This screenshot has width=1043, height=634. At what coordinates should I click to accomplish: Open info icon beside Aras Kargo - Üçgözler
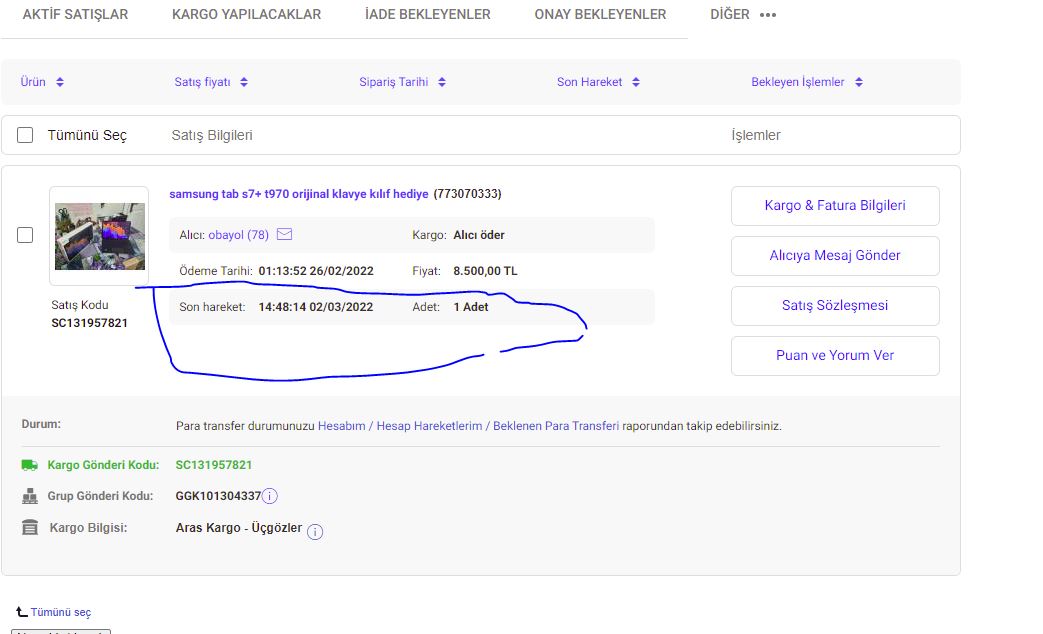315,532
